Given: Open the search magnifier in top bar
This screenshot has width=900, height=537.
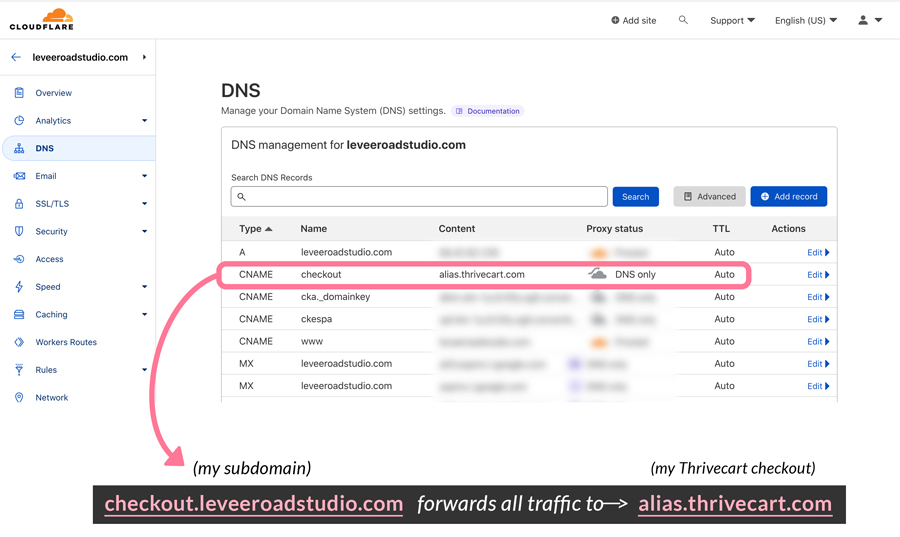Looking at the screenshot, I should pos(683,20).
